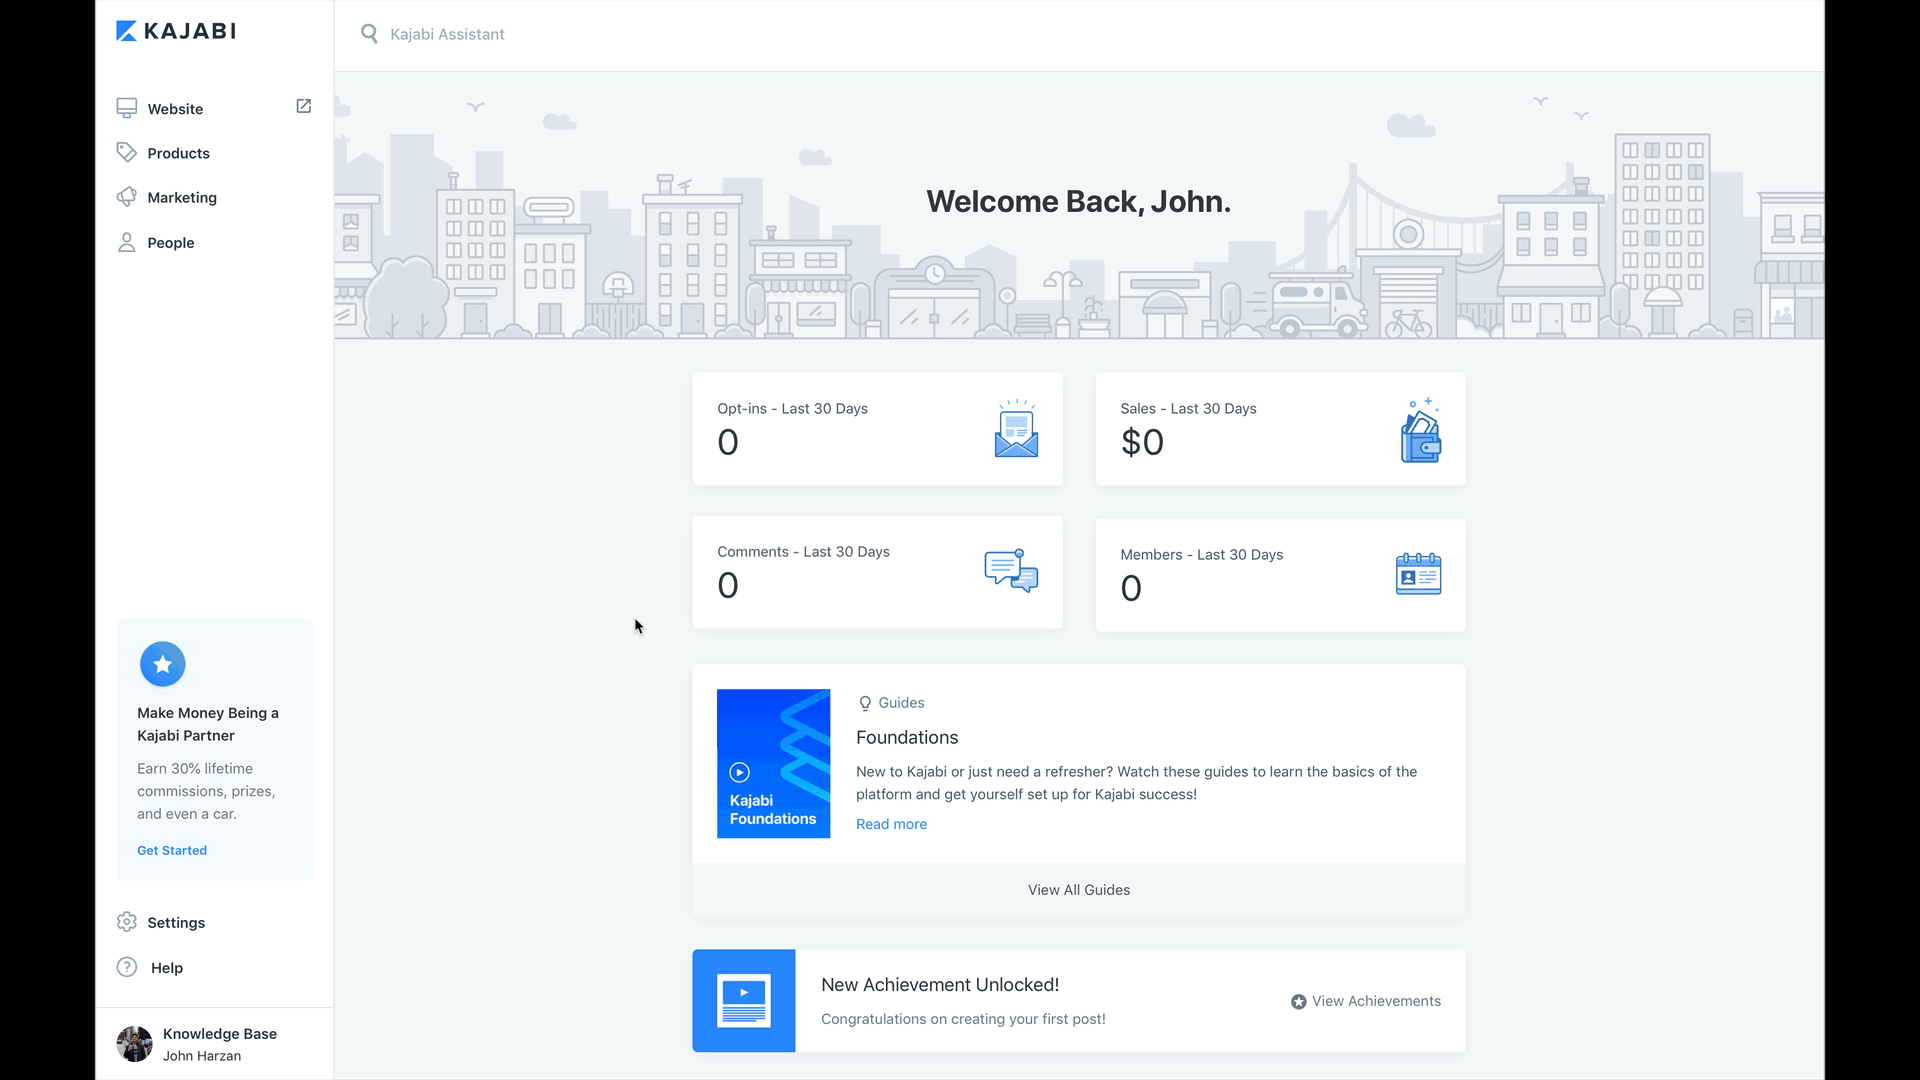
Task: Open the Marketing menu
Action: pyautogui.click(x=181, y=198)
